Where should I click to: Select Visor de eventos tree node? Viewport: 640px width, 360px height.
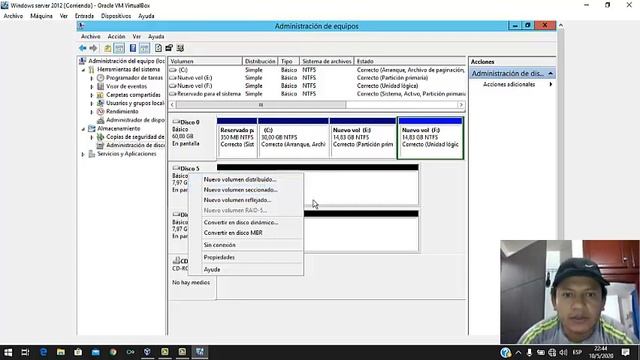126,86
